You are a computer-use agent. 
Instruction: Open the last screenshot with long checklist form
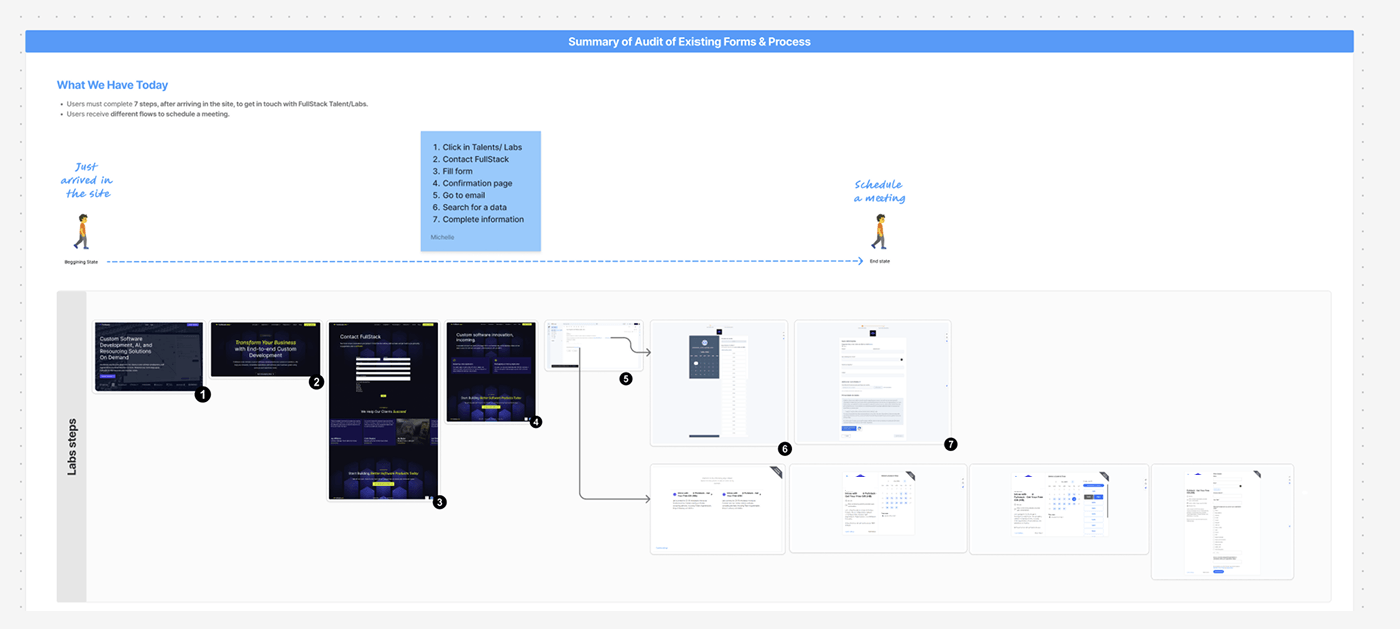click(x=1222, y=521)
